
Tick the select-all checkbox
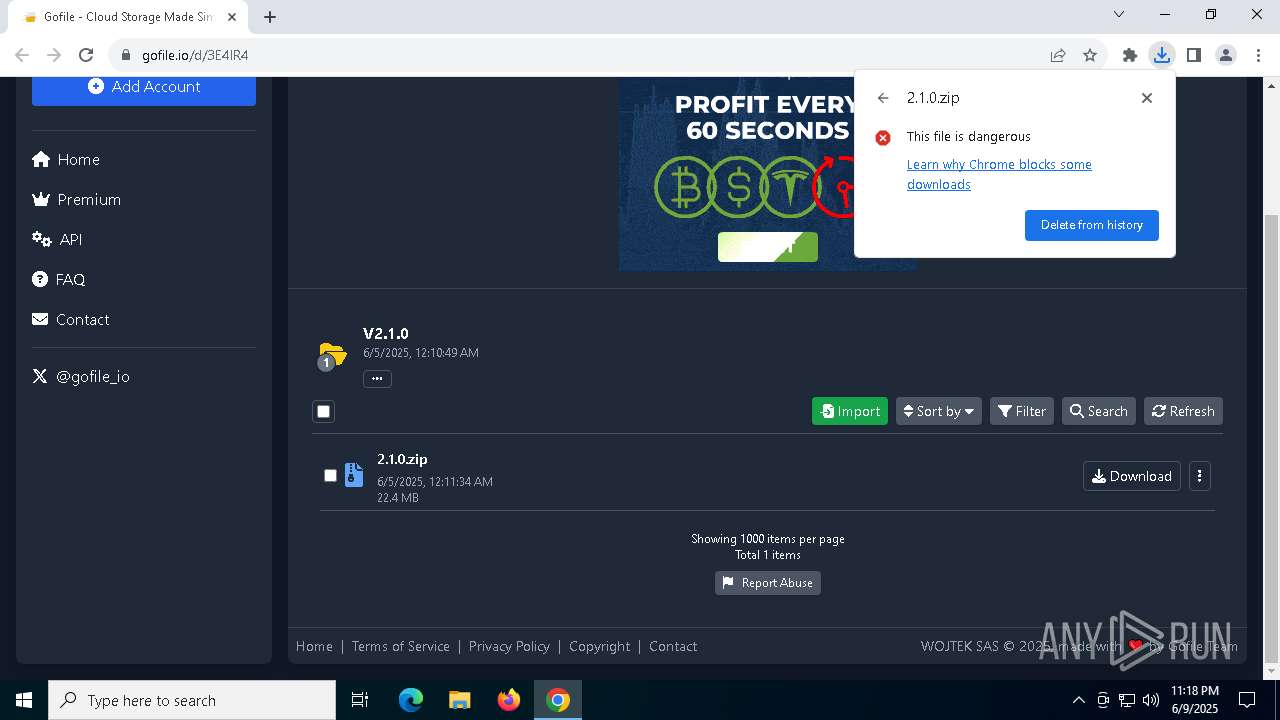click(x=323, y=411)
